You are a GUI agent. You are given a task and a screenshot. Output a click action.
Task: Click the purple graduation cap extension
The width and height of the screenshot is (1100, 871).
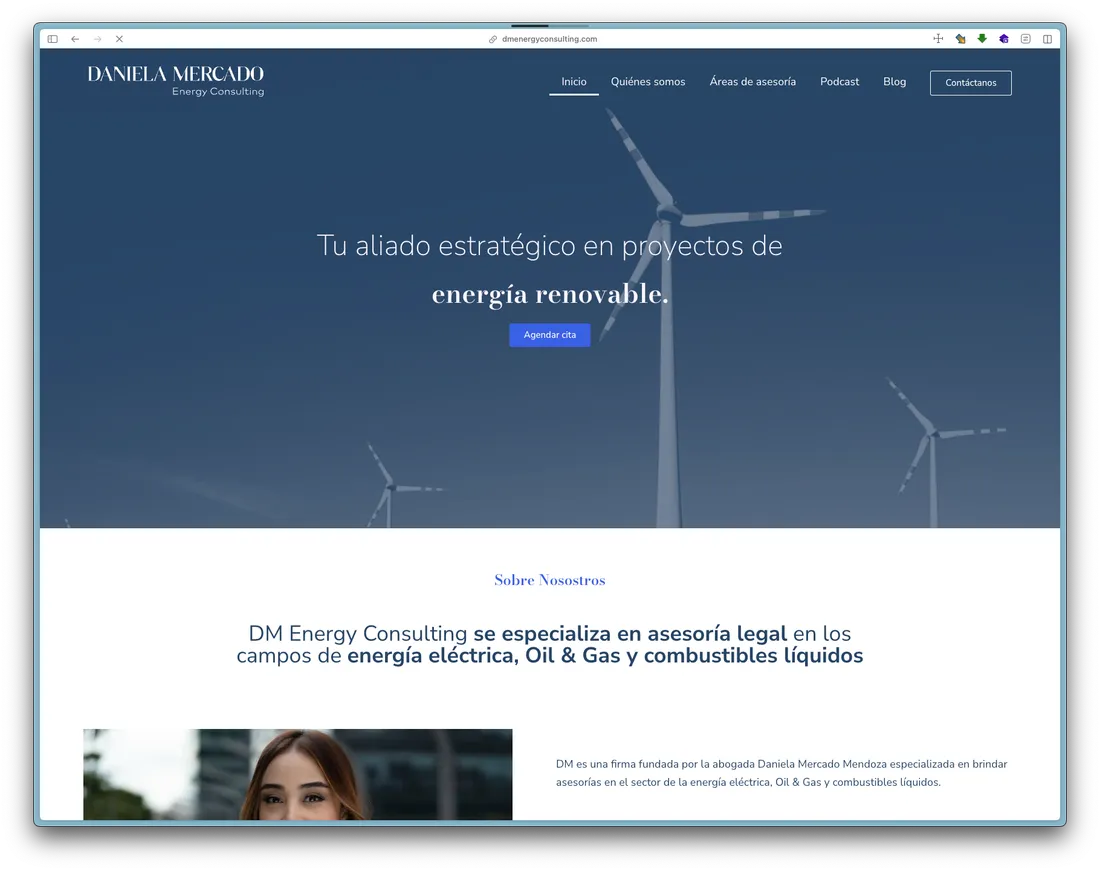tap(1004, 39)
